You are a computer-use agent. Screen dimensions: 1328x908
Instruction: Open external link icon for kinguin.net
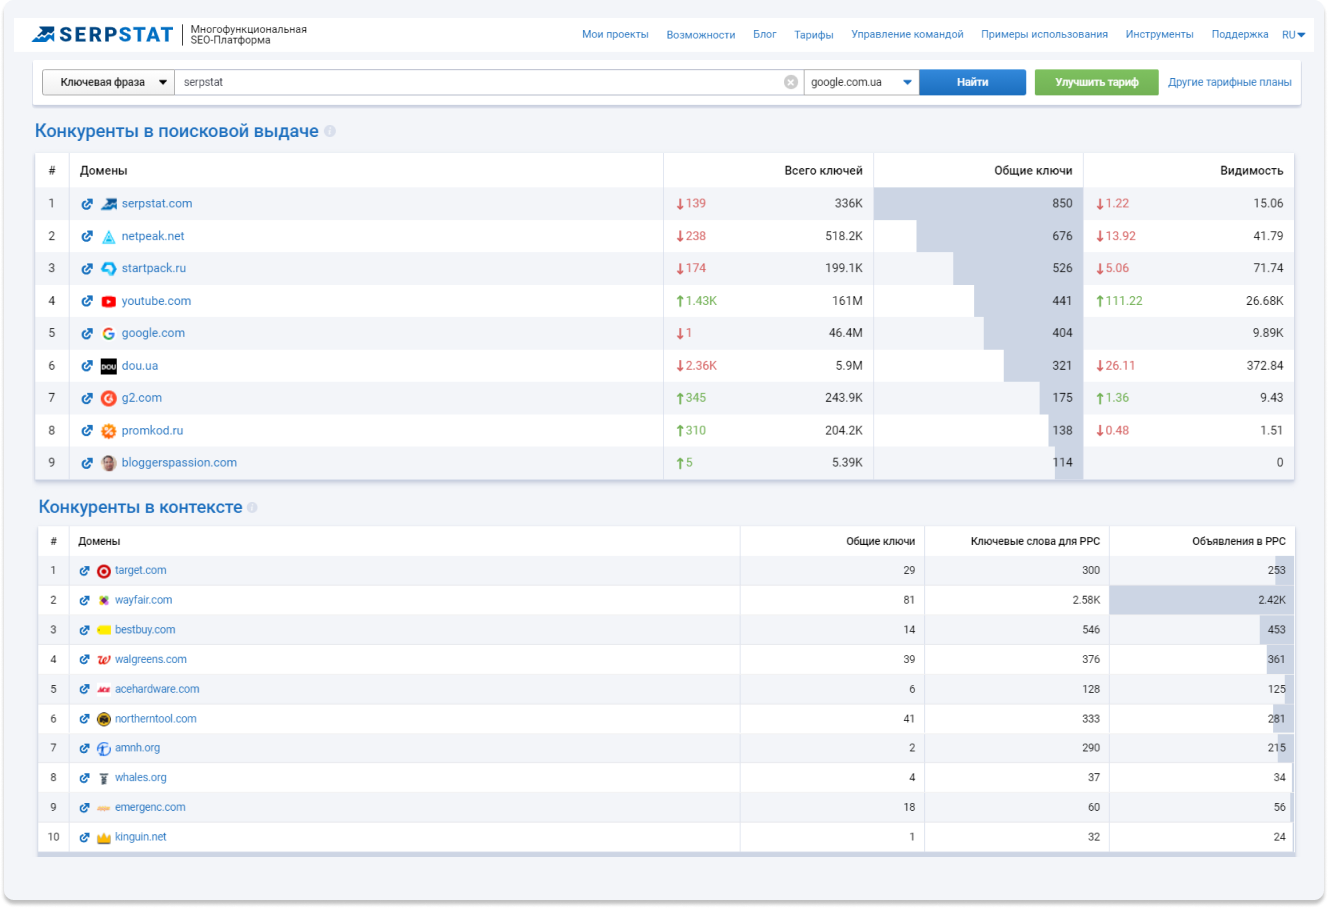point(85,837)
